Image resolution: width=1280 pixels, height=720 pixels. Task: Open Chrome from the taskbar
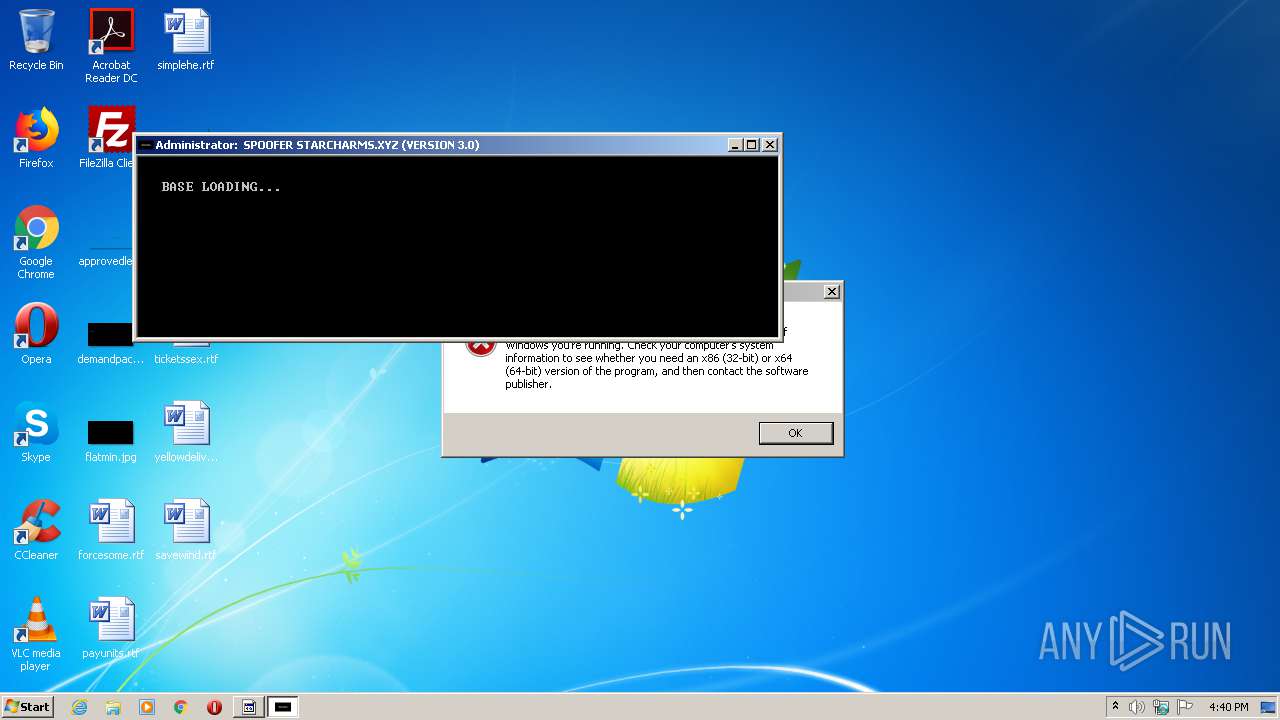(x=181, y=707)
